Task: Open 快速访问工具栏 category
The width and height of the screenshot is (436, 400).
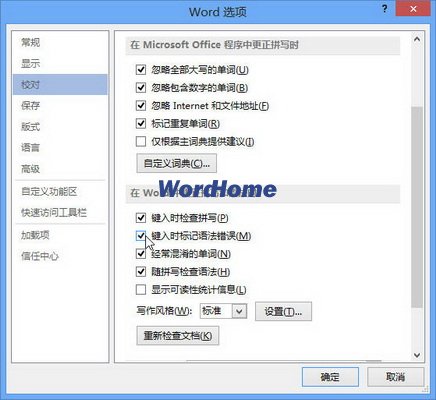Action: [x=60, y=213]
